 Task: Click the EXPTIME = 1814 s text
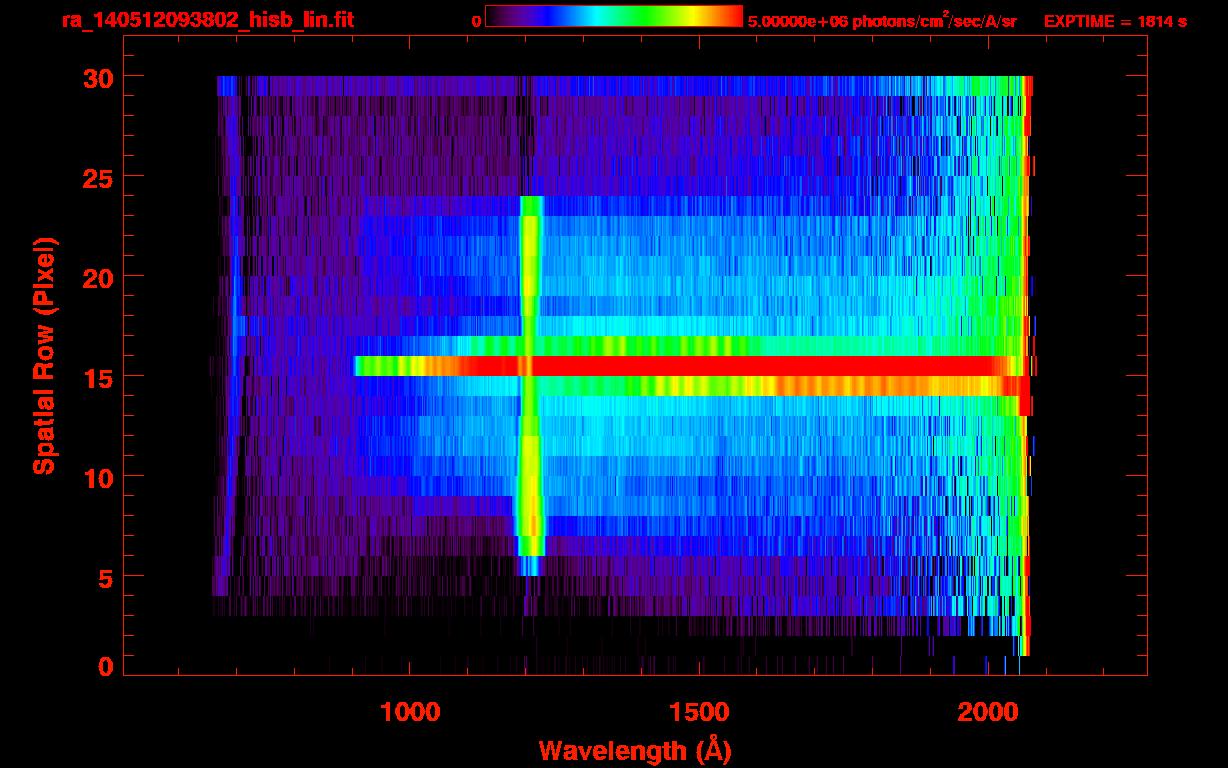(1115, 21)
